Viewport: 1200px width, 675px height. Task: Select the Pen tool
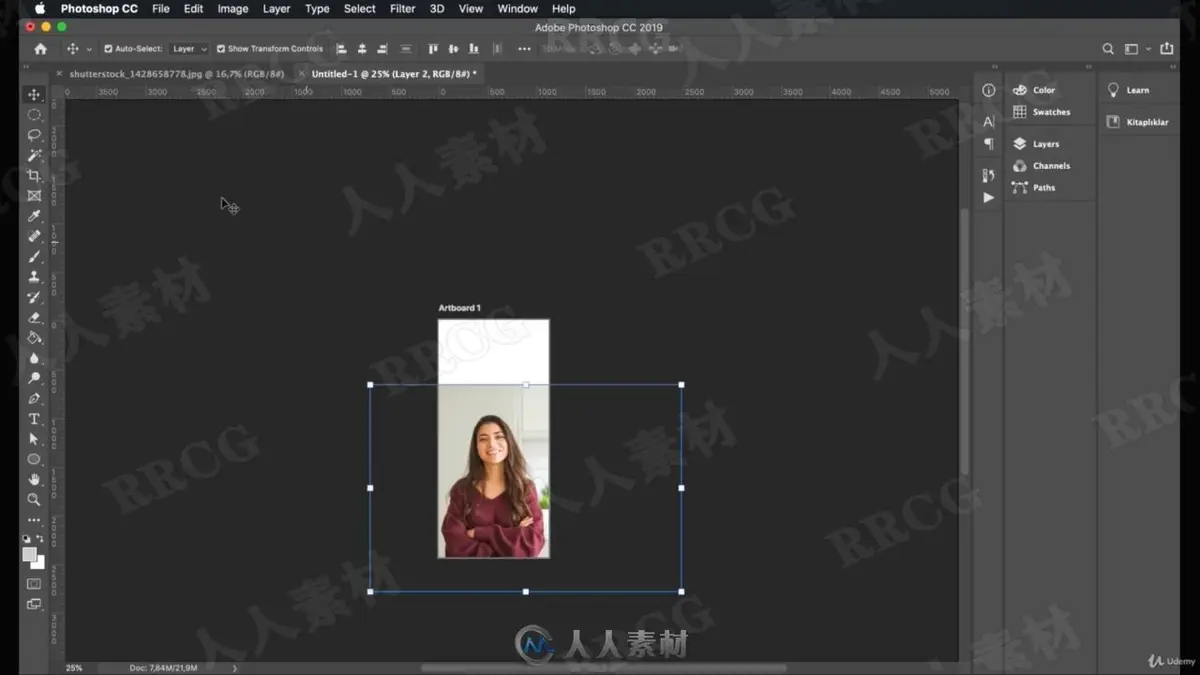(x=34, y=399)
